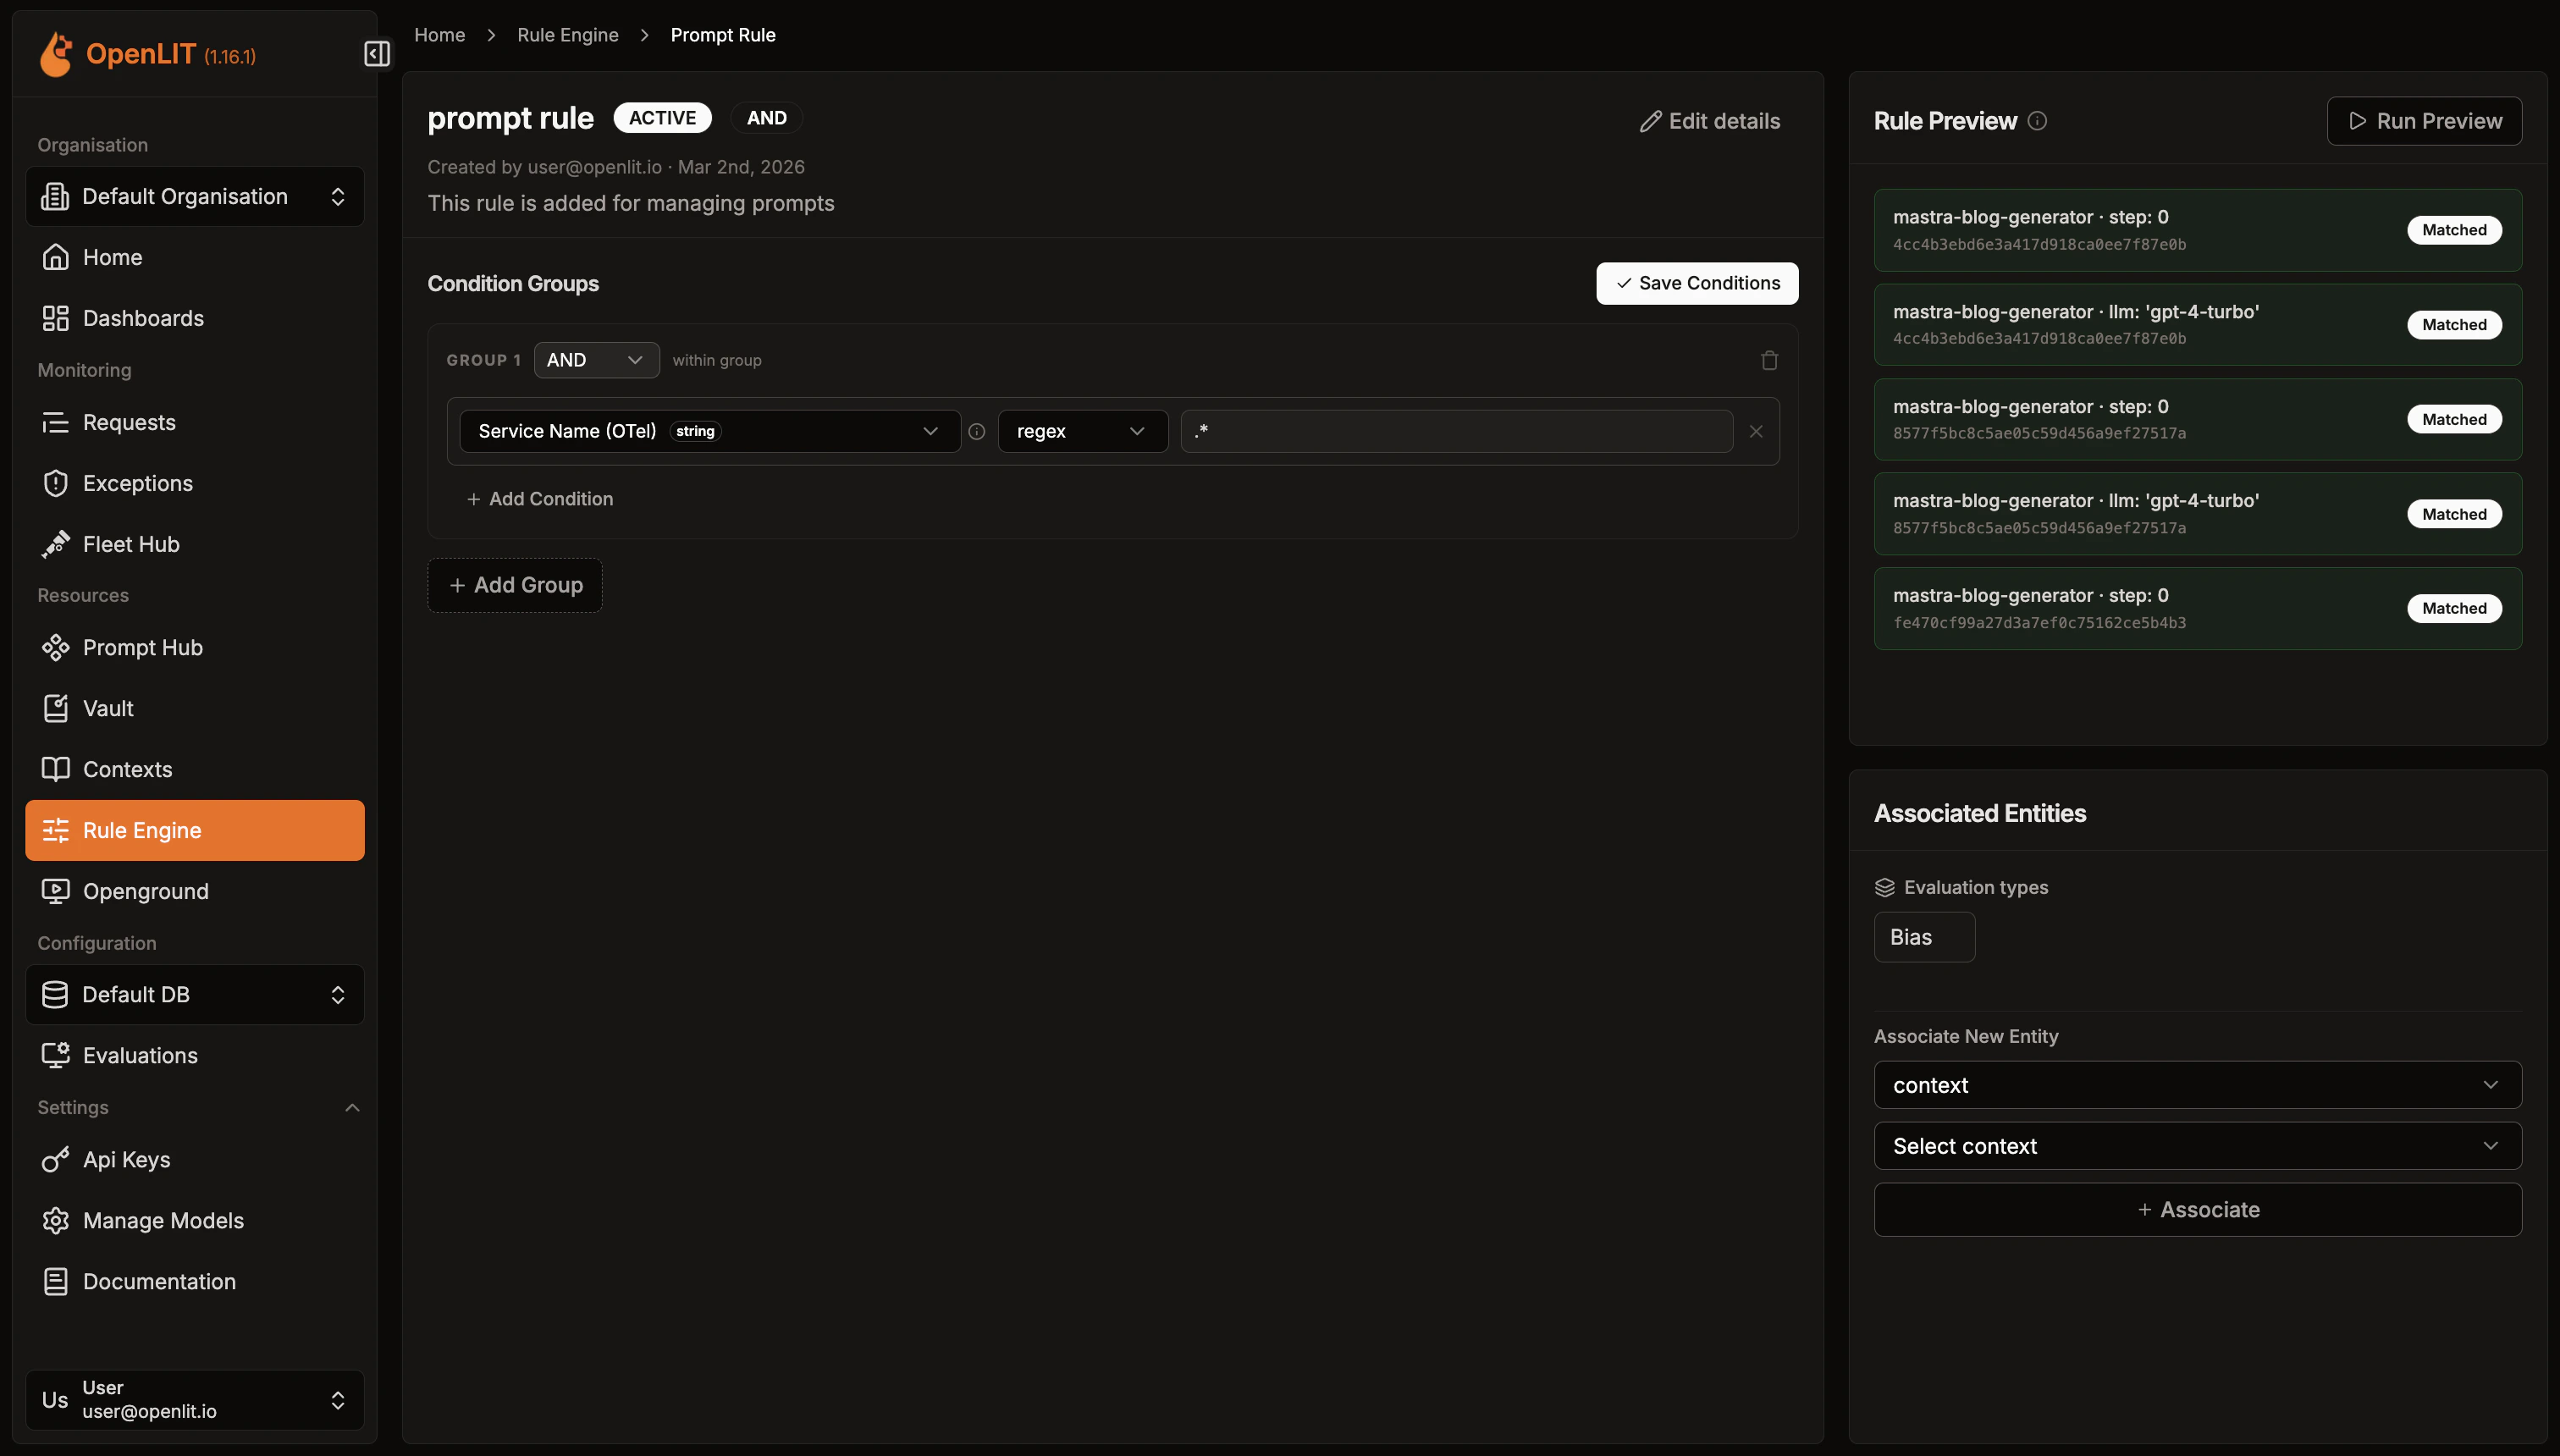Click the Run Preview button
Screen dimensions: 2560x1456
2424,121
